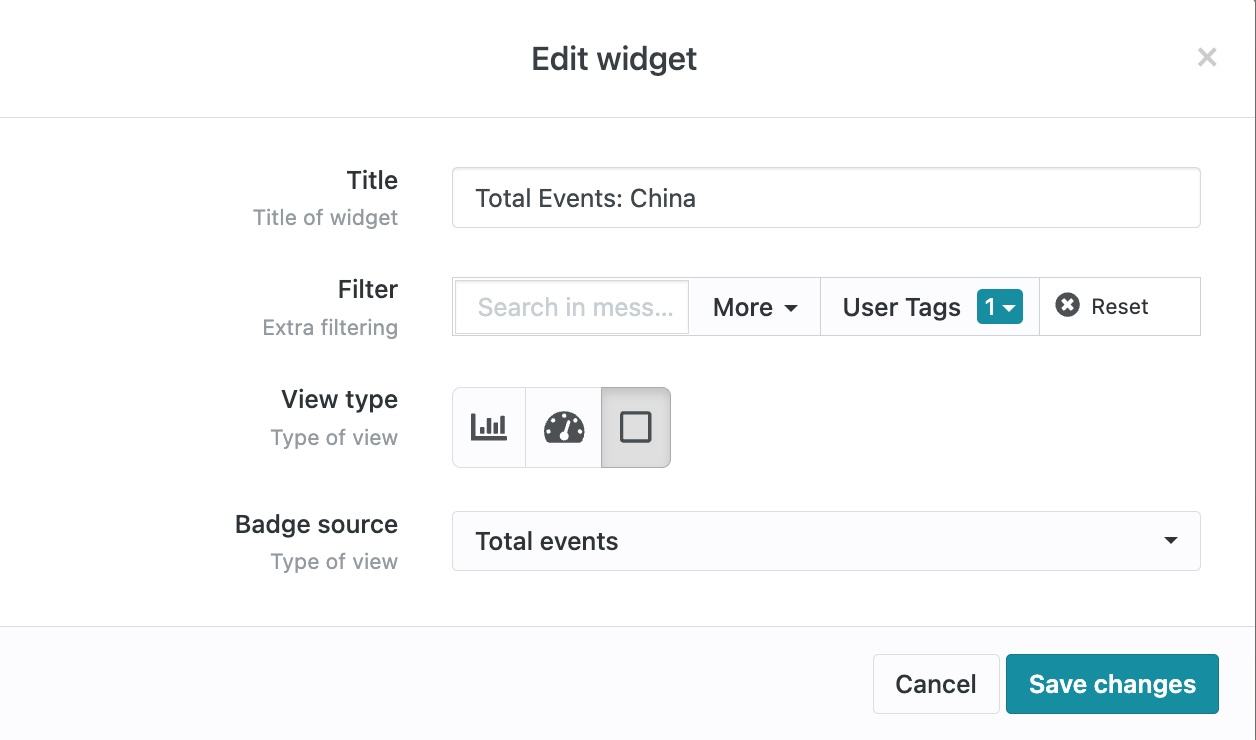Click the View type label

pyautogui.click(x=339, y=399)
